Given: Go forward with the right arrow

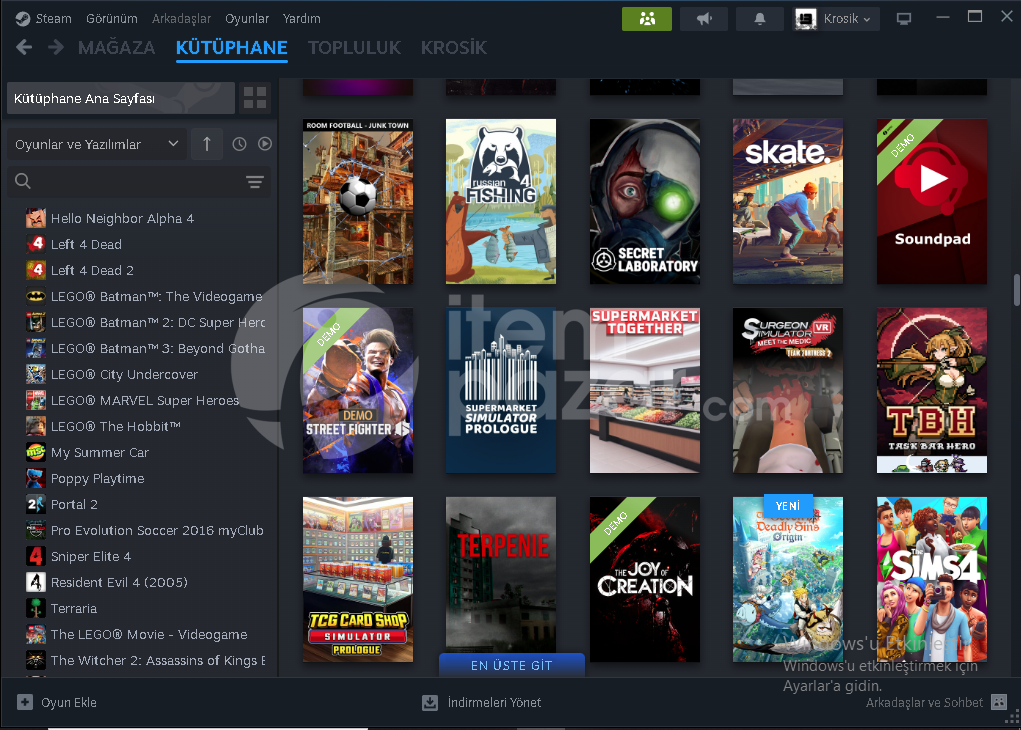Looking at the screenshot, I should point(56,47).
